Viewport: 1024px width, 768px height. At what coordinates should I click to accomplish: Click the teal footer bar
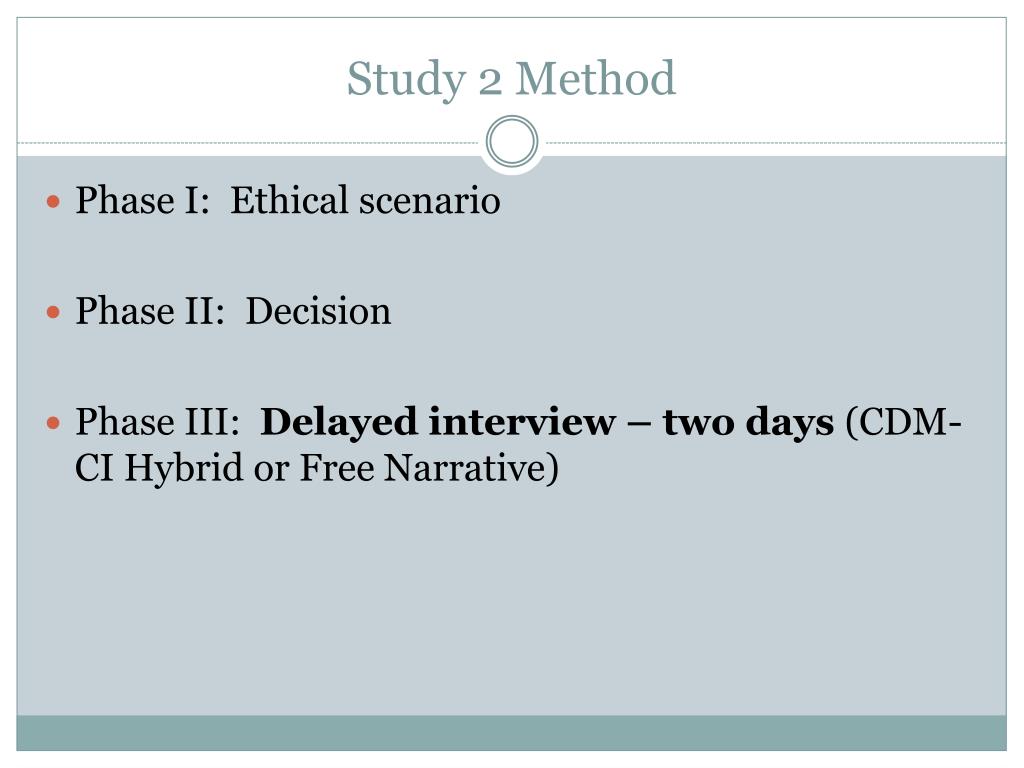coord(511,733)
